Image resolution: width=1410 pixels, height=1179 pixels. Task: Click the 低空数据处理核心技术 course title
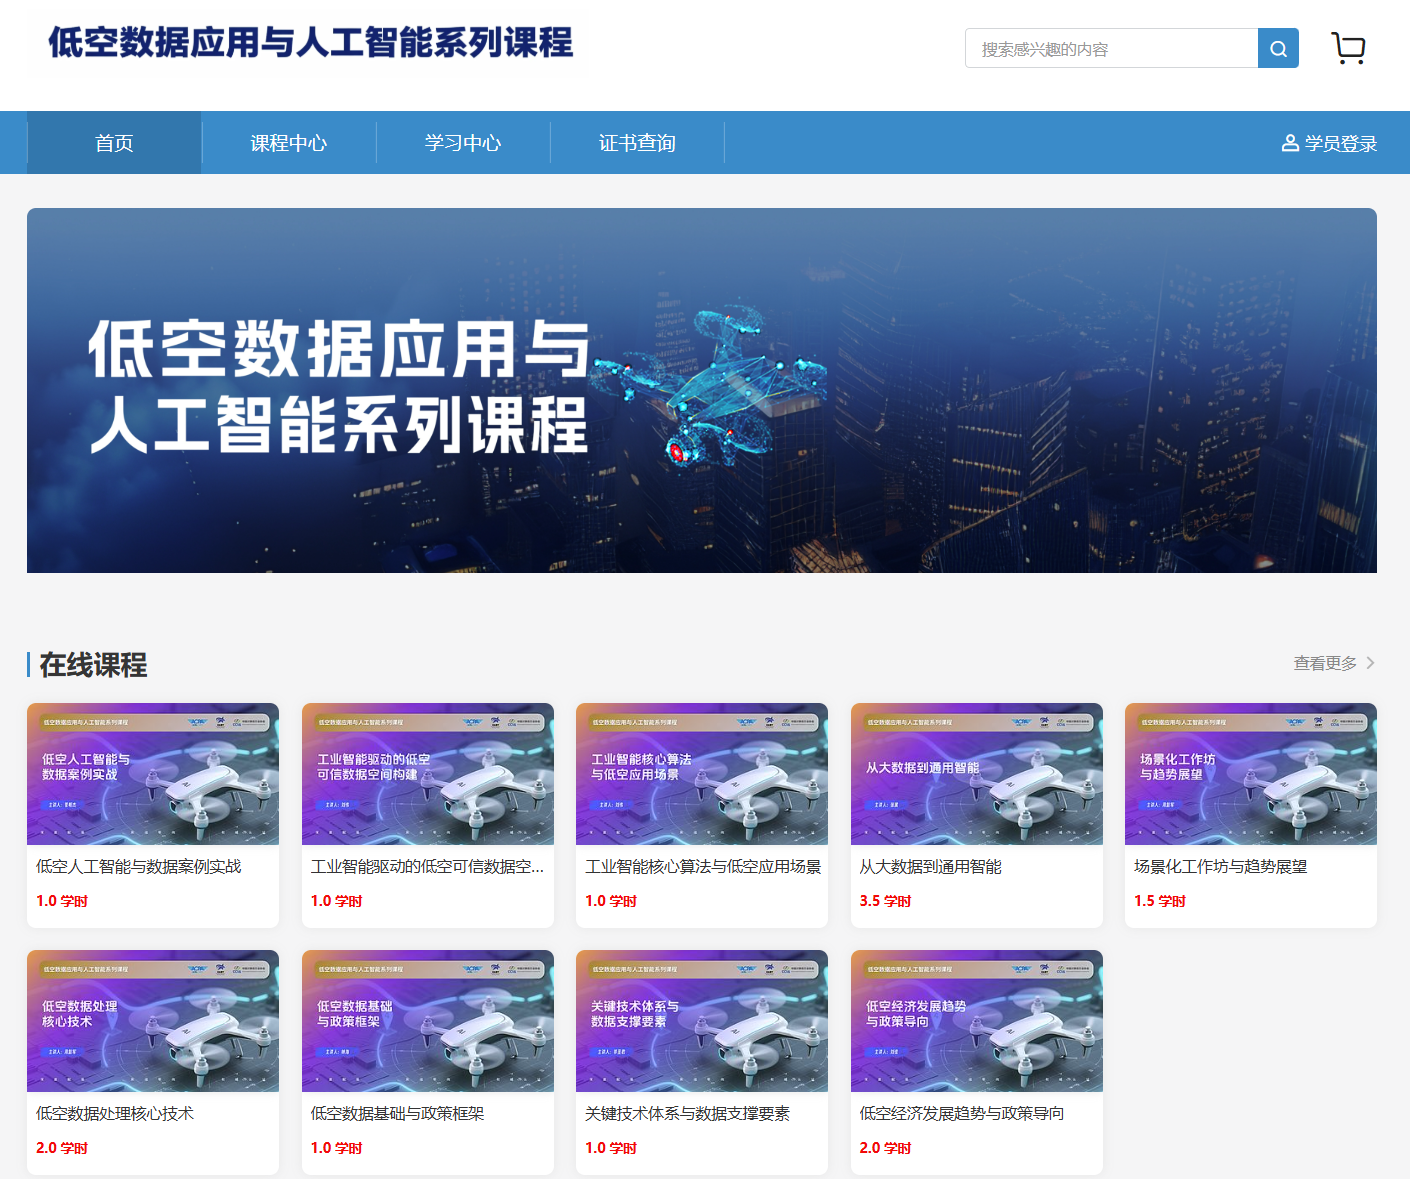point(115,1114)
